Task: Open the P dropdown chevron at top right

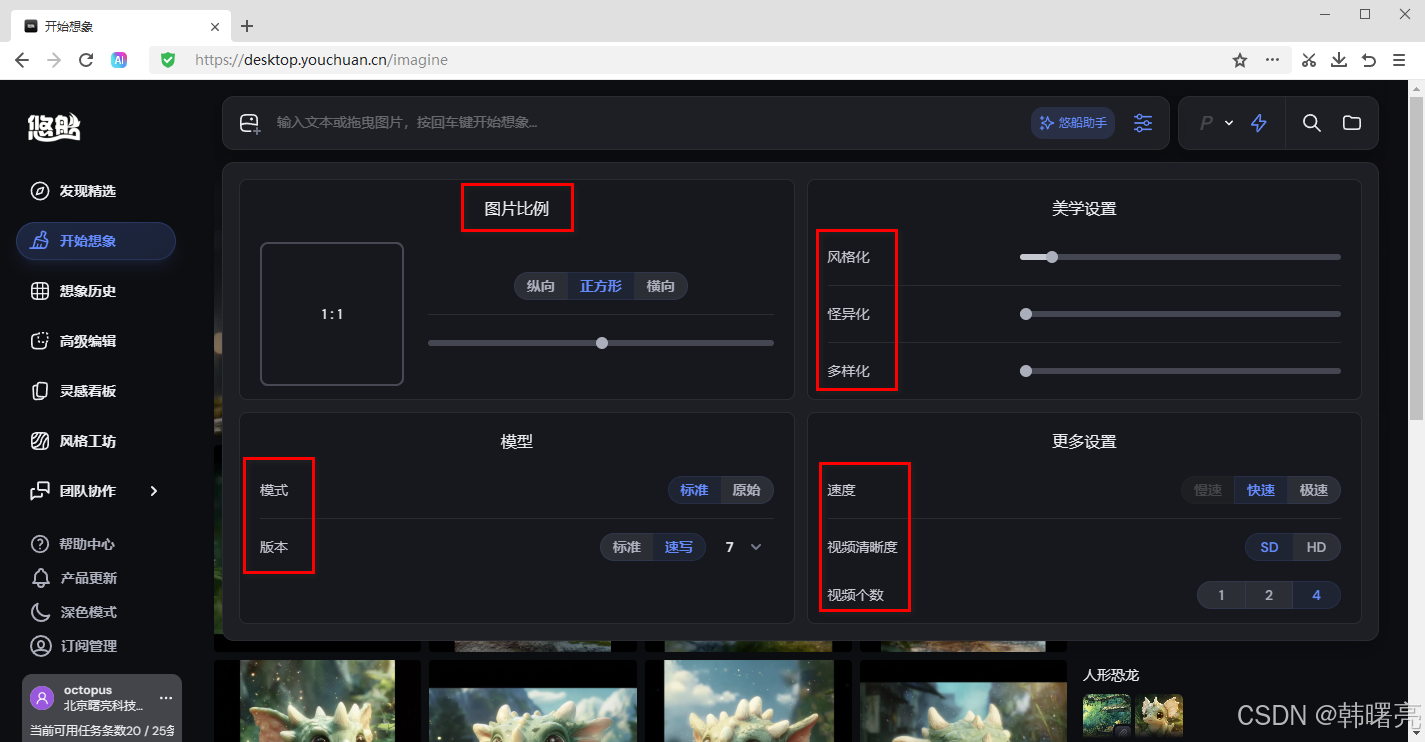Action: [x=1229, y=123]
